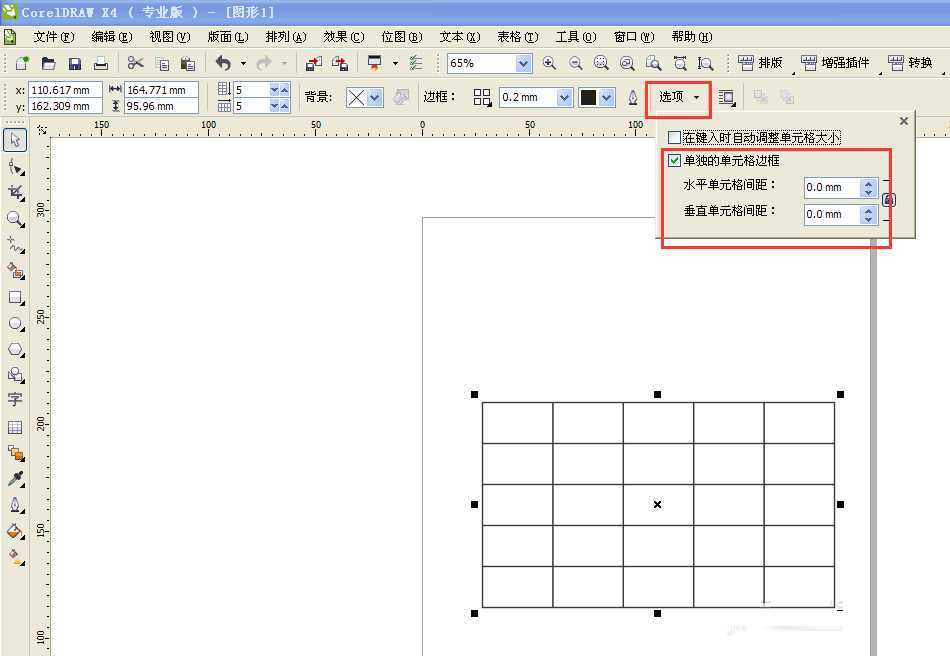
Task: Increase 水平单元格间距 with the stepper
Action: pyautogui.click(x=866, y=183)
